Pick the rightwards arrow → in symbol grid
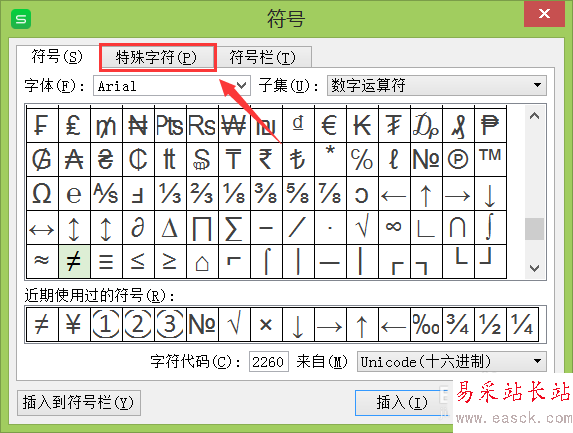Image resolution: width=573 pixels, height=433 pixels. coord(458,194)
